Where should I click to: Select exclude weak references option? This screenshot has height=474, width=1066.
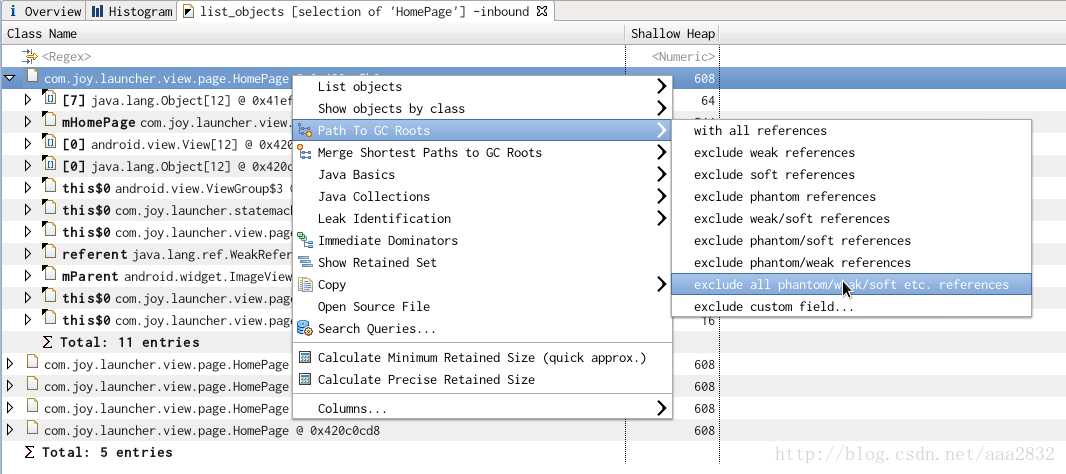[774, 152]
